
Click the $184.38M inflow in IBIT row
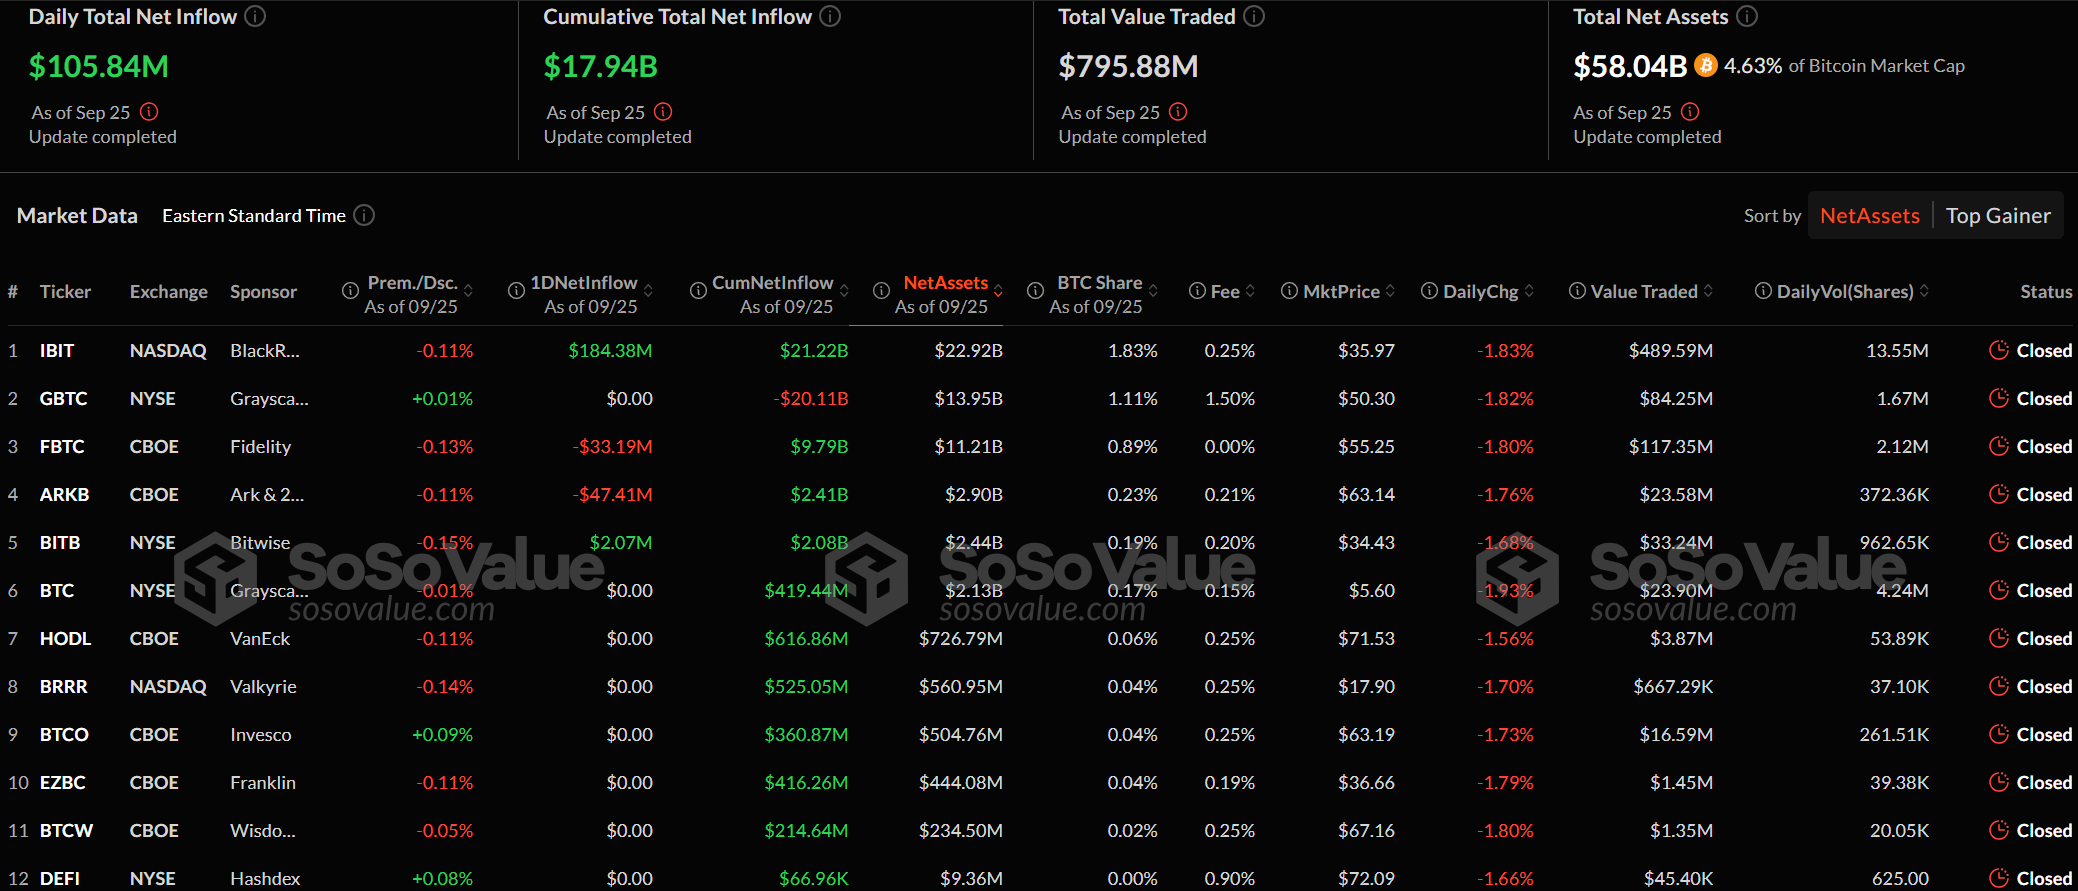point(610,350)
